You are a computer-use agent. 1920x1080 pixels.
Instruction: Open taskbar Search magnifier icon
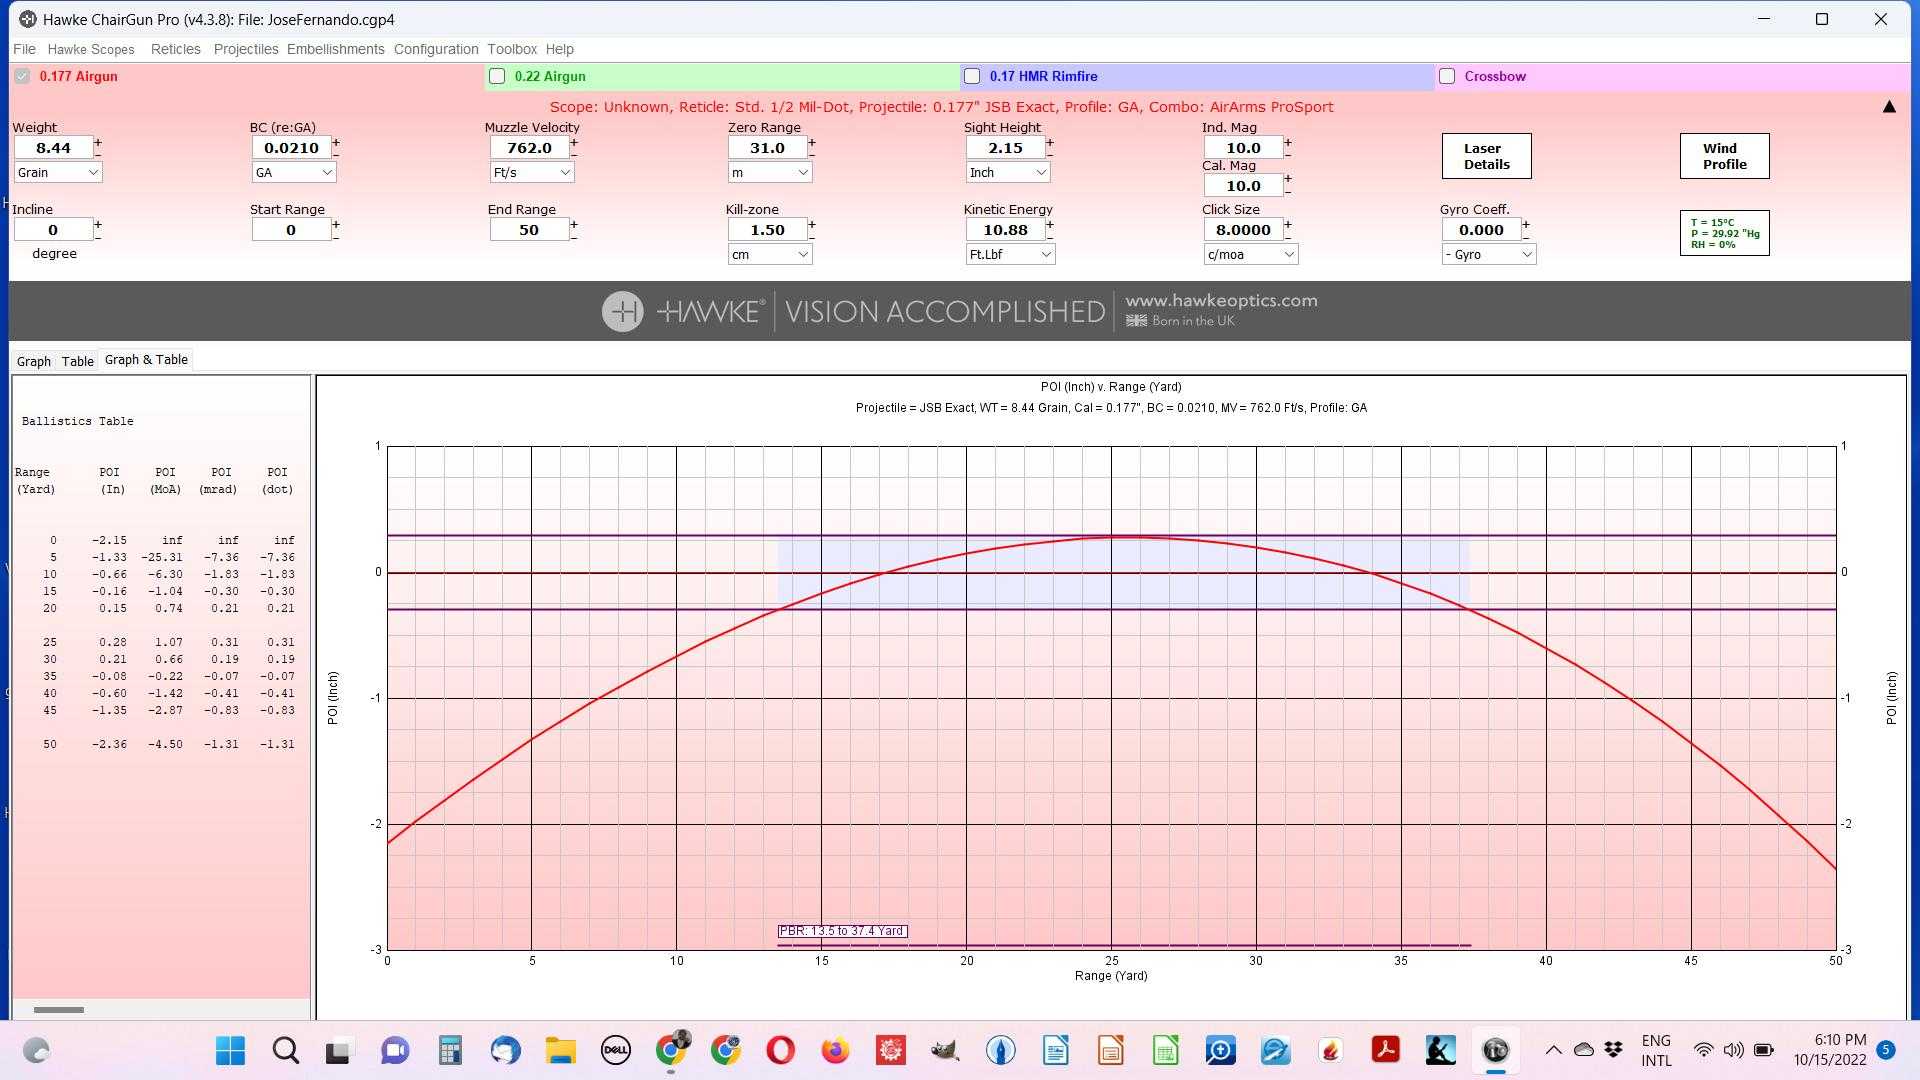click(x=285, y=1050)
